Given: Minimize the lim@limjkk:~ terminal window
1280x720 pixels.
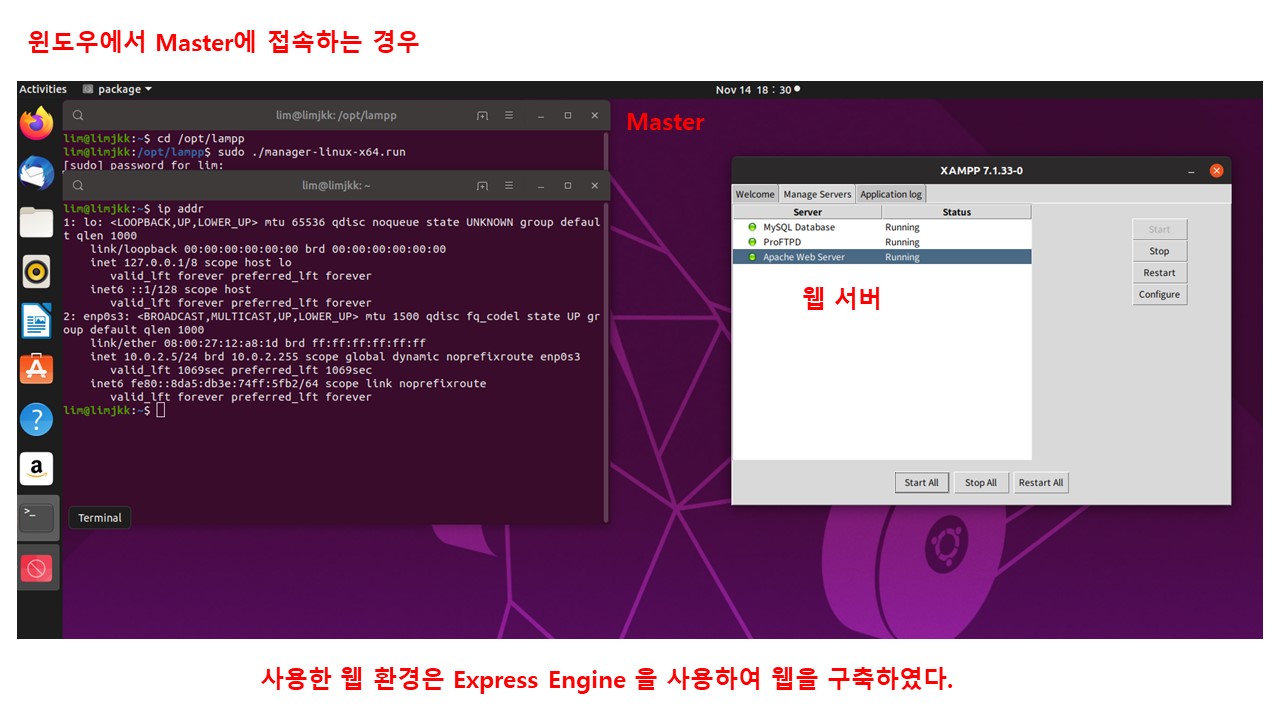Looking at the screenshot, I should [x=542, y=185].
